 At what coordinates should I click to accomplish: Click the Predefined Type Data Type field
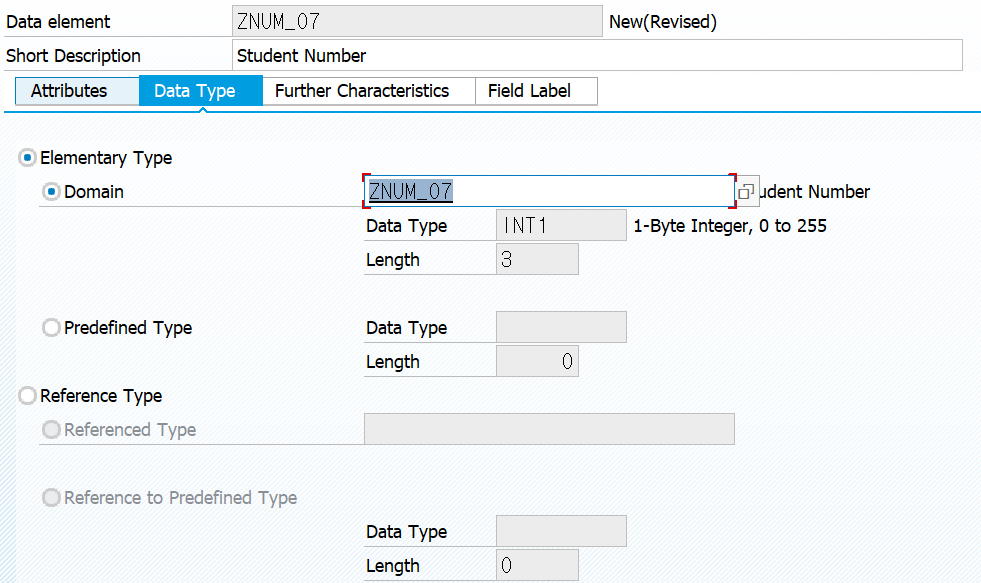point(560,327)
